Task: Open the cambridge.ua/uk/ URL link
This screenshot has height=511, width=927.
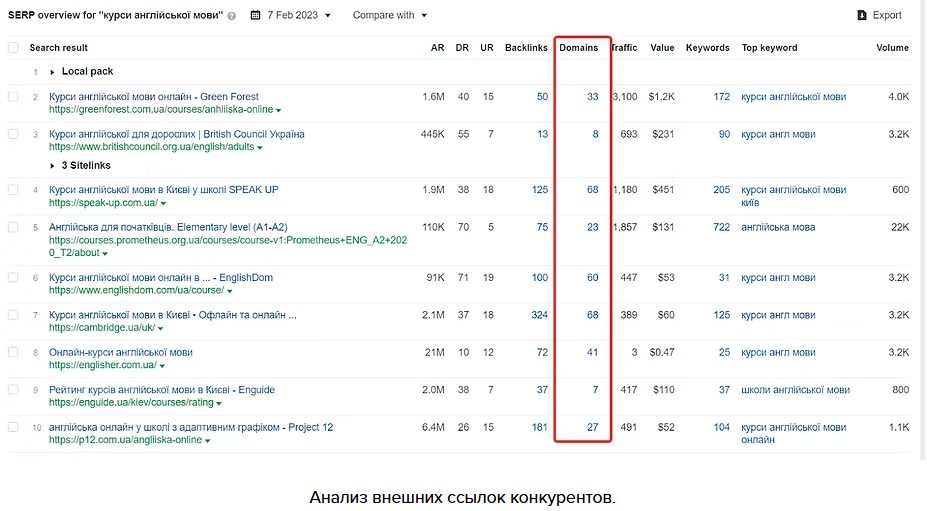Action: tap(101, 328)
